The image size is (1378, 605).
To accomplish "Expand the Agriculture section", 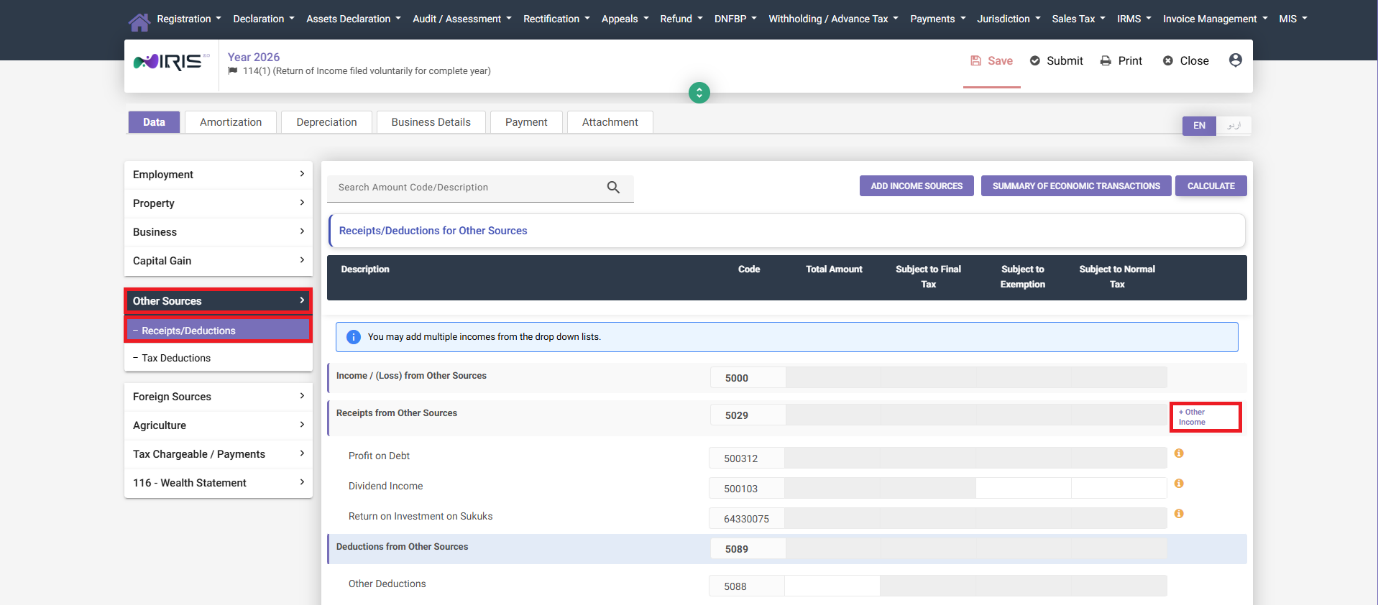I will 218,425.
